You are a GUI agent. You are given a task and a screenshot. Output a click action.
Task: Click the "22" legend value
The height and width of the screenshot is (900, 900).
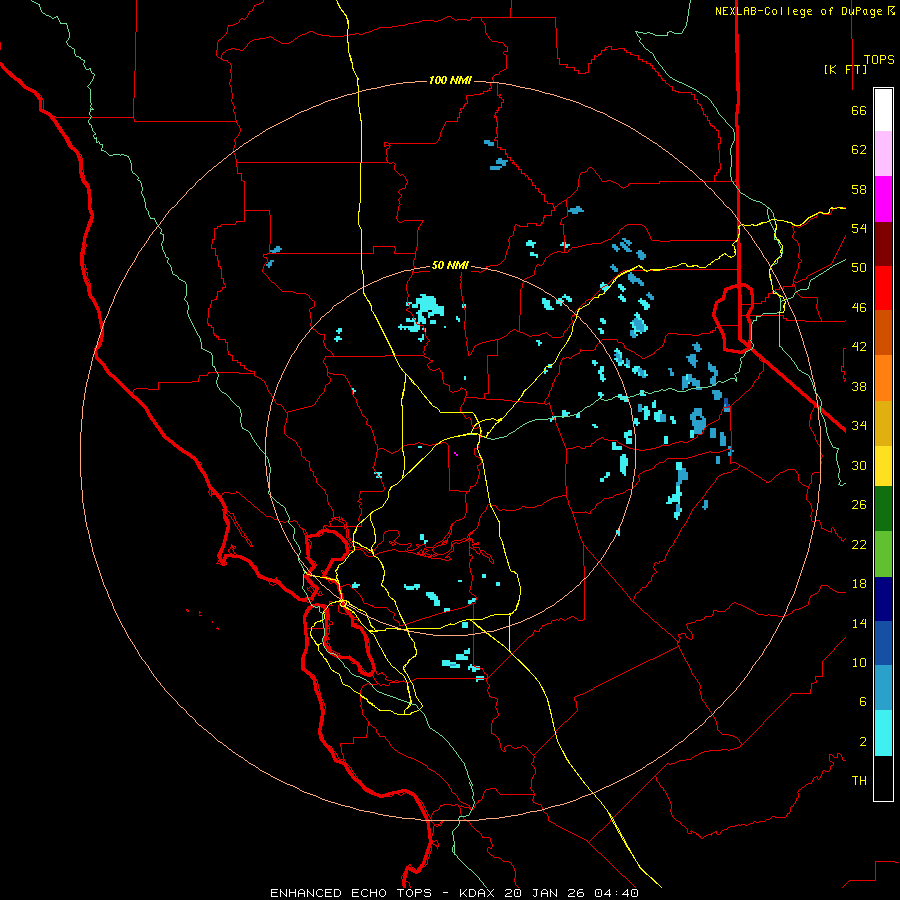tap(859, 545)
